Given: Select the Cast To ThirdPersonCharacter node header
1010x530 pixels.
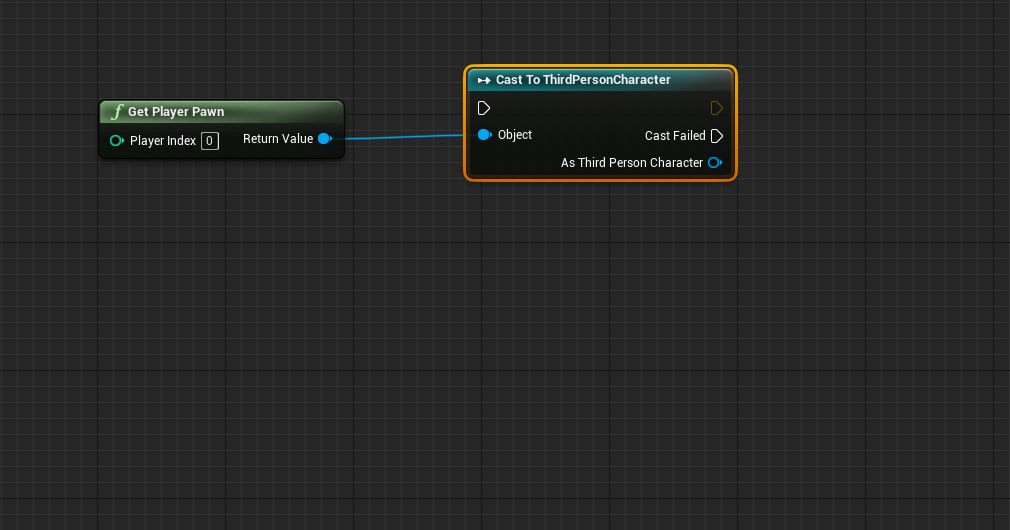Looking at the screenshot, I should coord(600,80).
